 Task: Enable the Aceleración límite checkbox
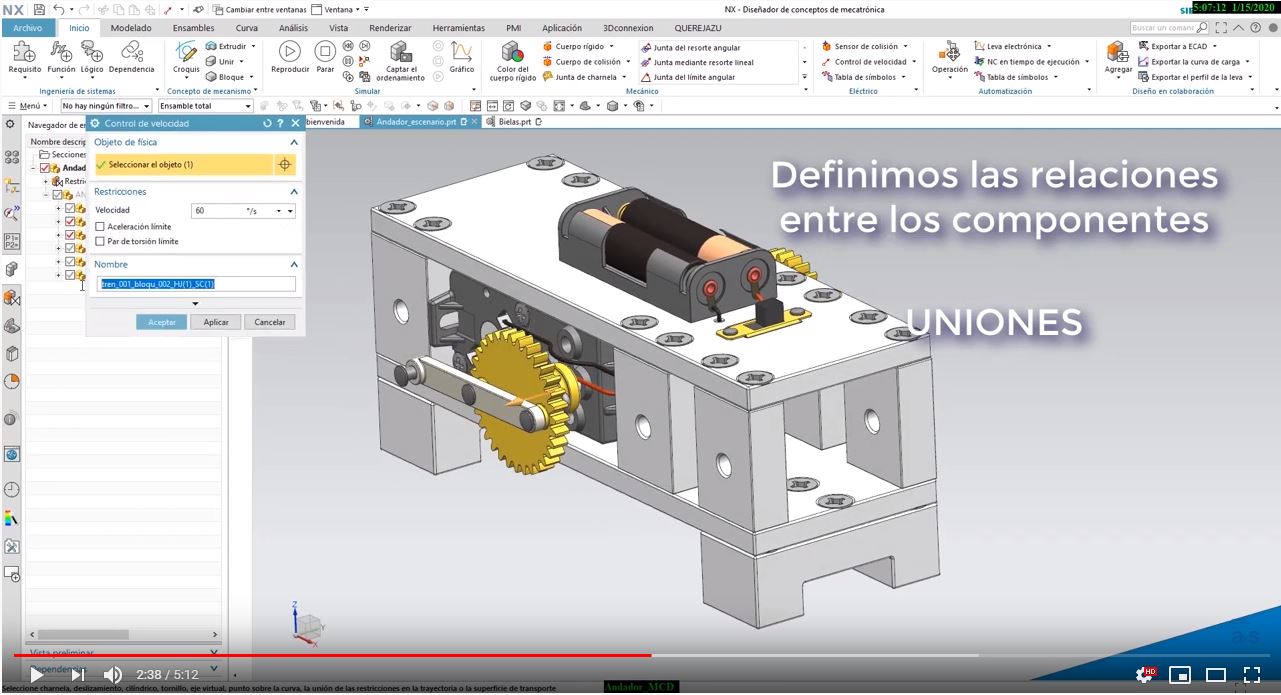(100, 227)
